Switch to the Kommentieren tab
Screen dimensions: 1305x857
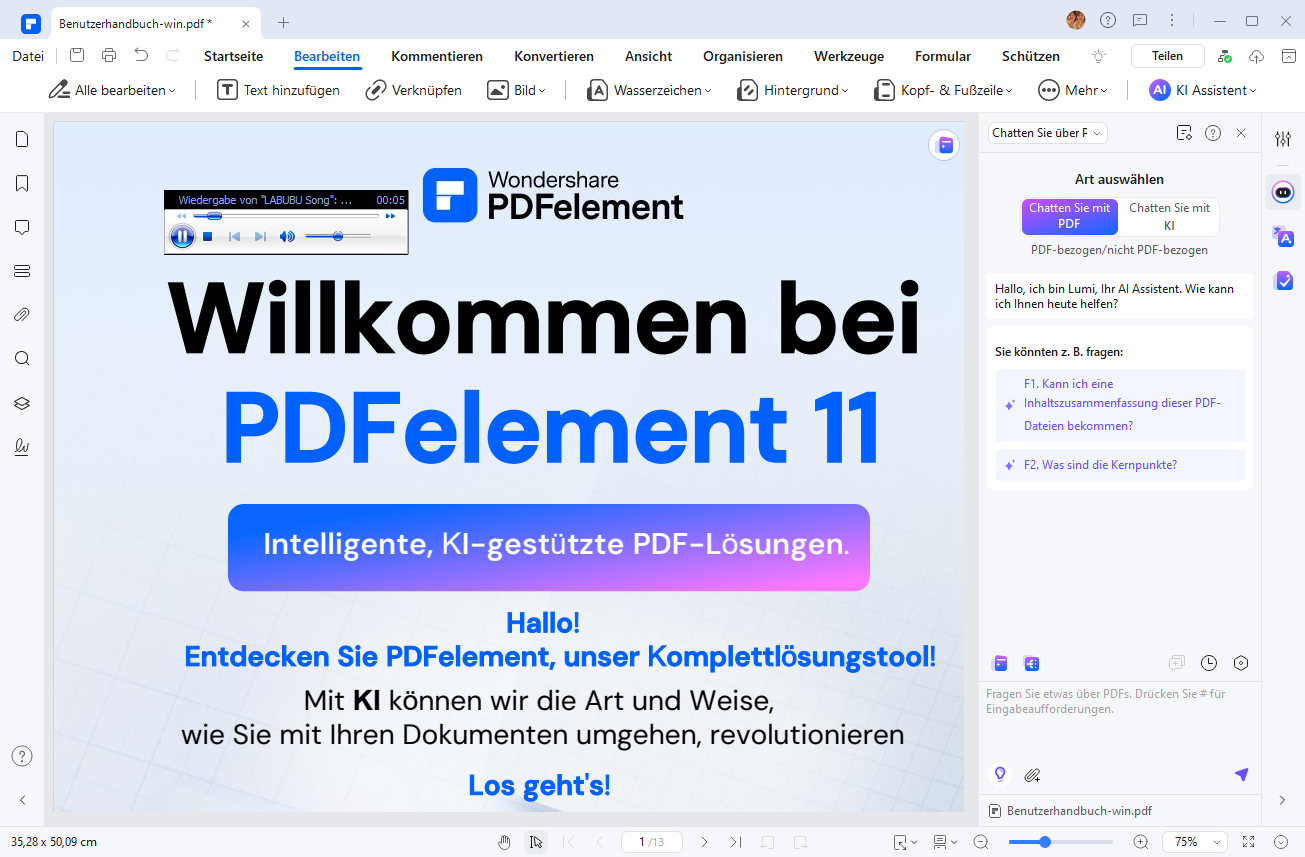[x=437, y=56]
